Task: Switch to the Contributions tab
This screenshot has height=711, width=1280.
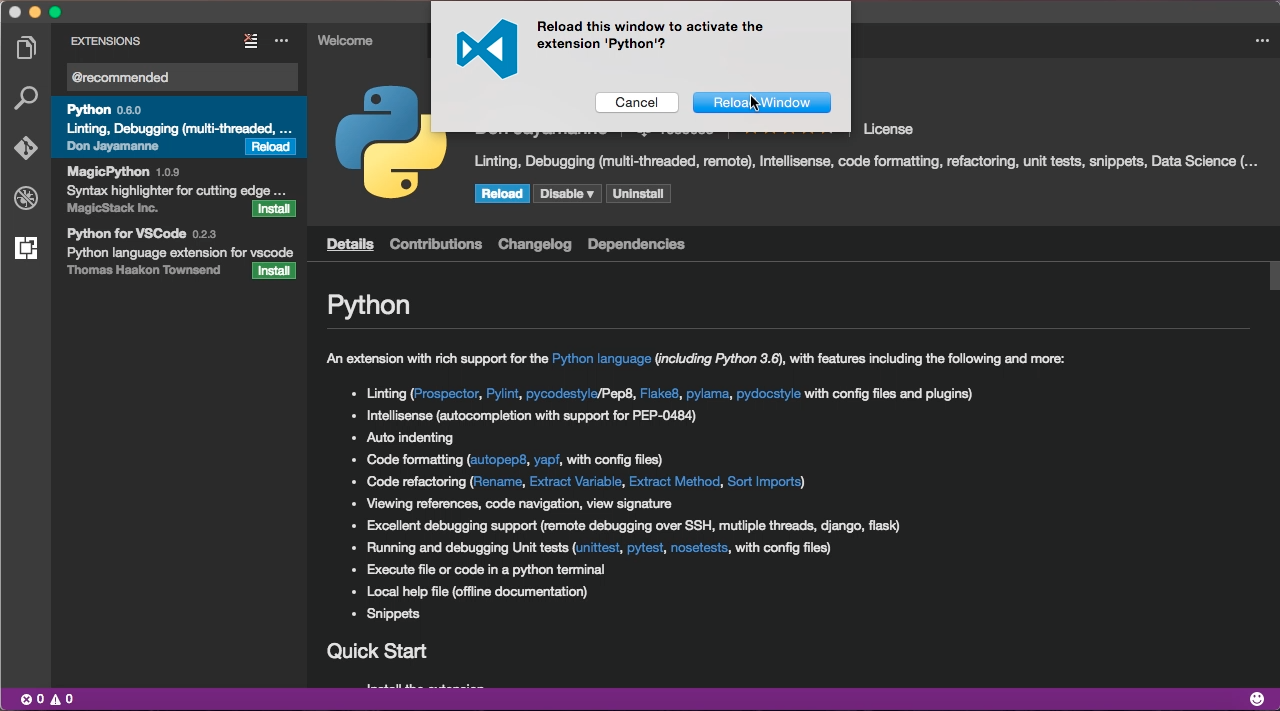Action: [x=436, y=244]
